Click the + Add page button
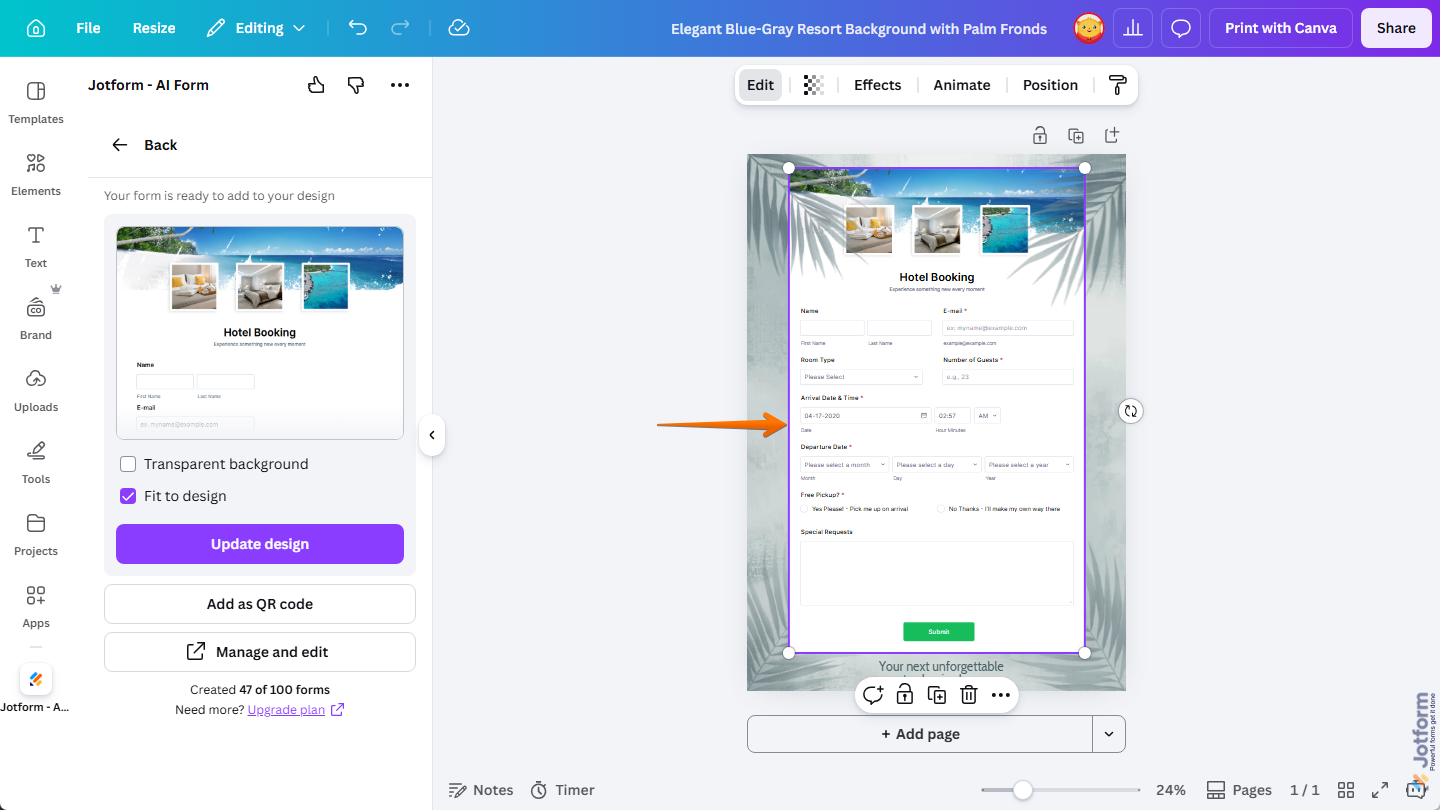1440x810 pixels. (920, 734)
